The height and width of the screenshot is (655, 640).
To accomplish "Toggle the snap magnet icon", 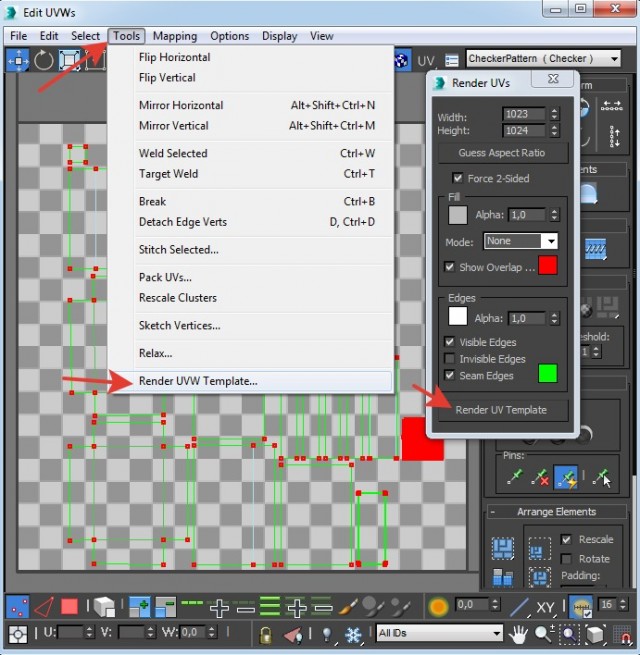I will click(x=624, y=635).
